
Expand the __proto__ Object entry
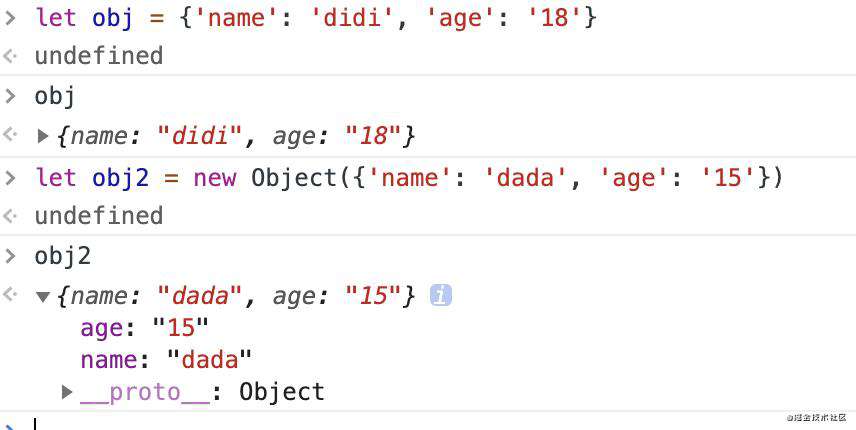point(67,392)
